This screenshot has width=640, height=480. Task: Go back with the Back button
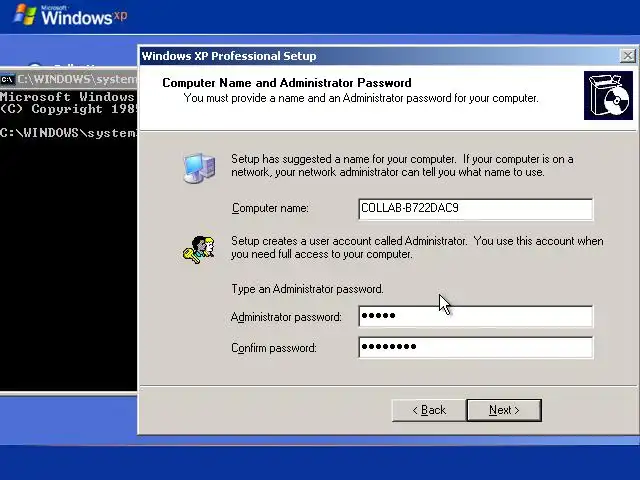click(x=429, y=410)
